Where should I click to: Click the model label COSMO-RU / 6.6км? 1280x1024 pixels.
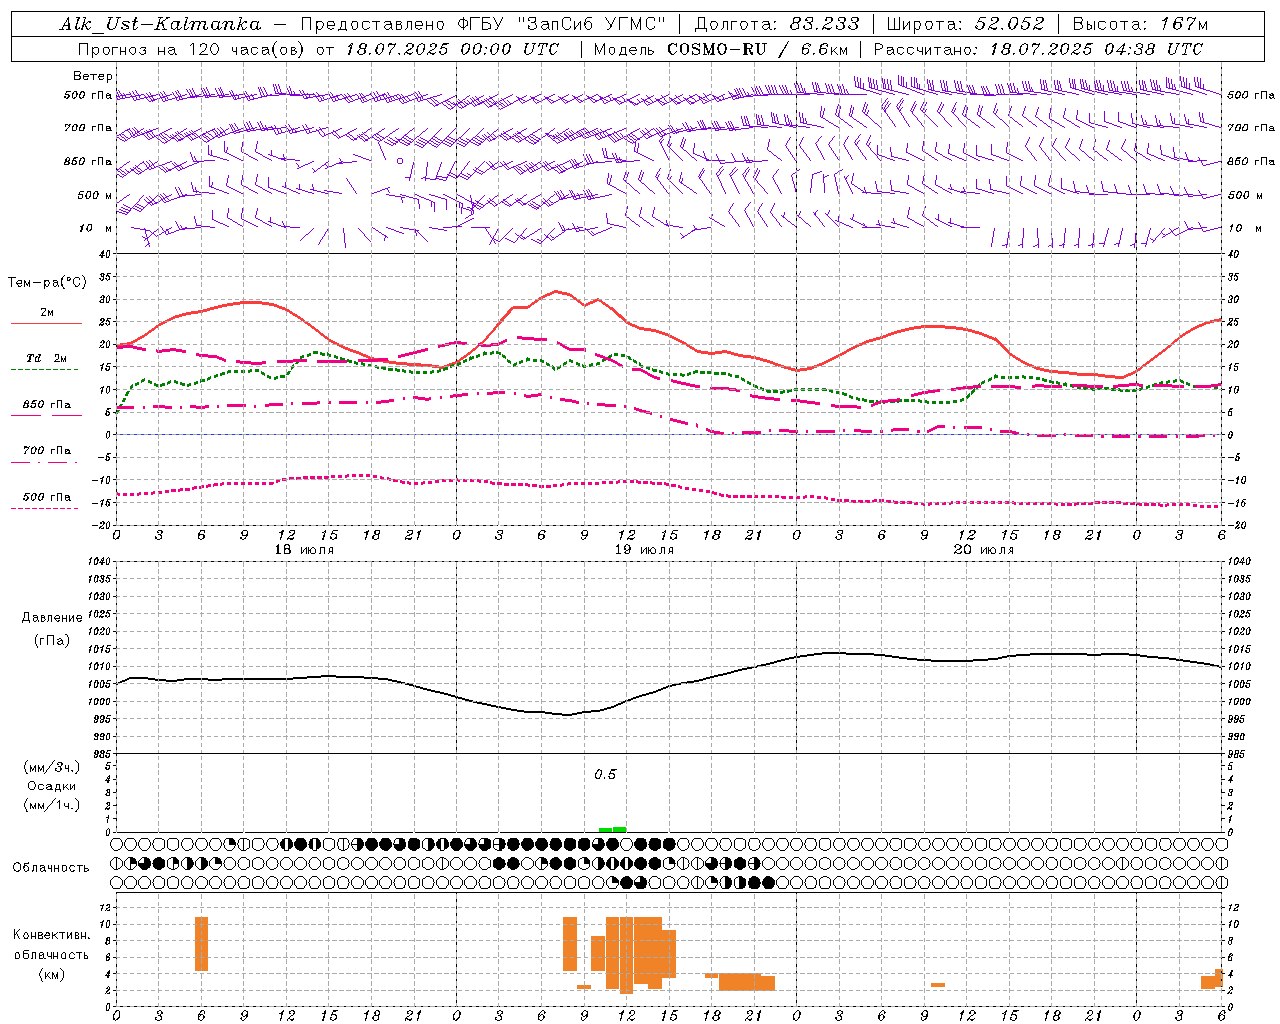[x=757, y=49]
